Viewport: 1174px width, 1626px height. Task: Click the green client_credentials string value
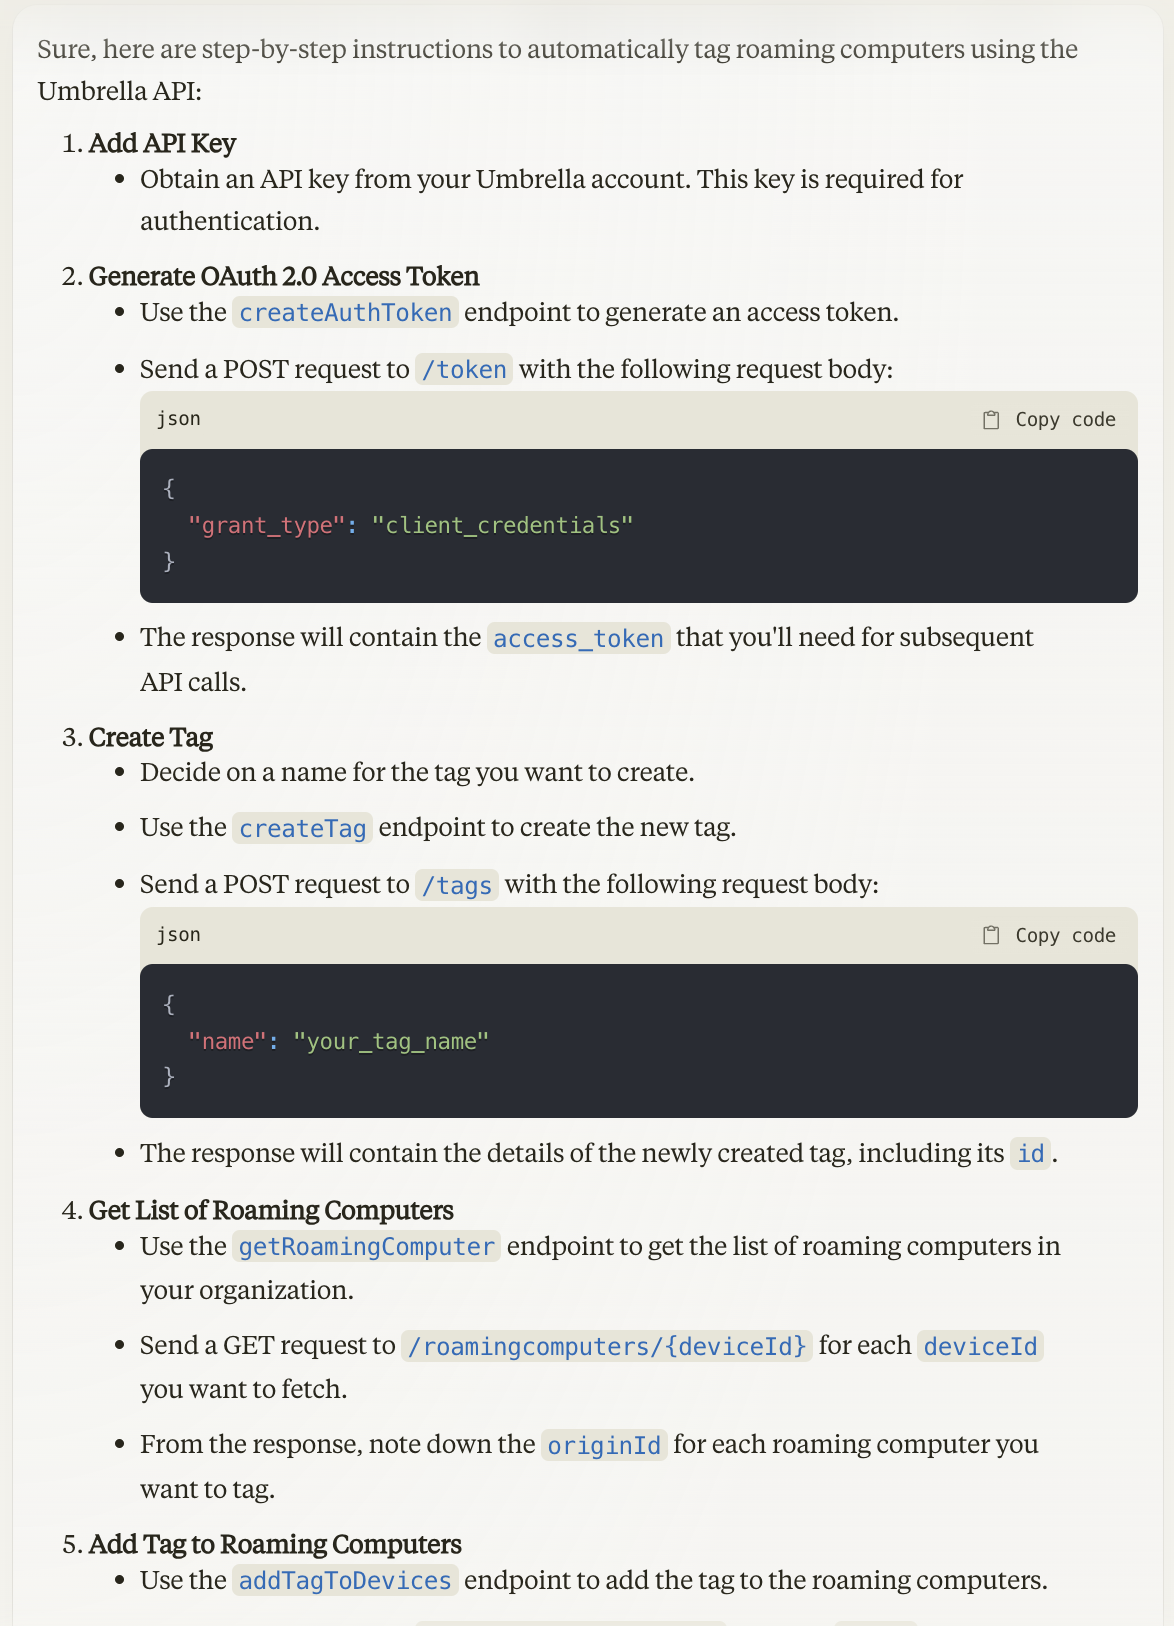tap(502, 524)
